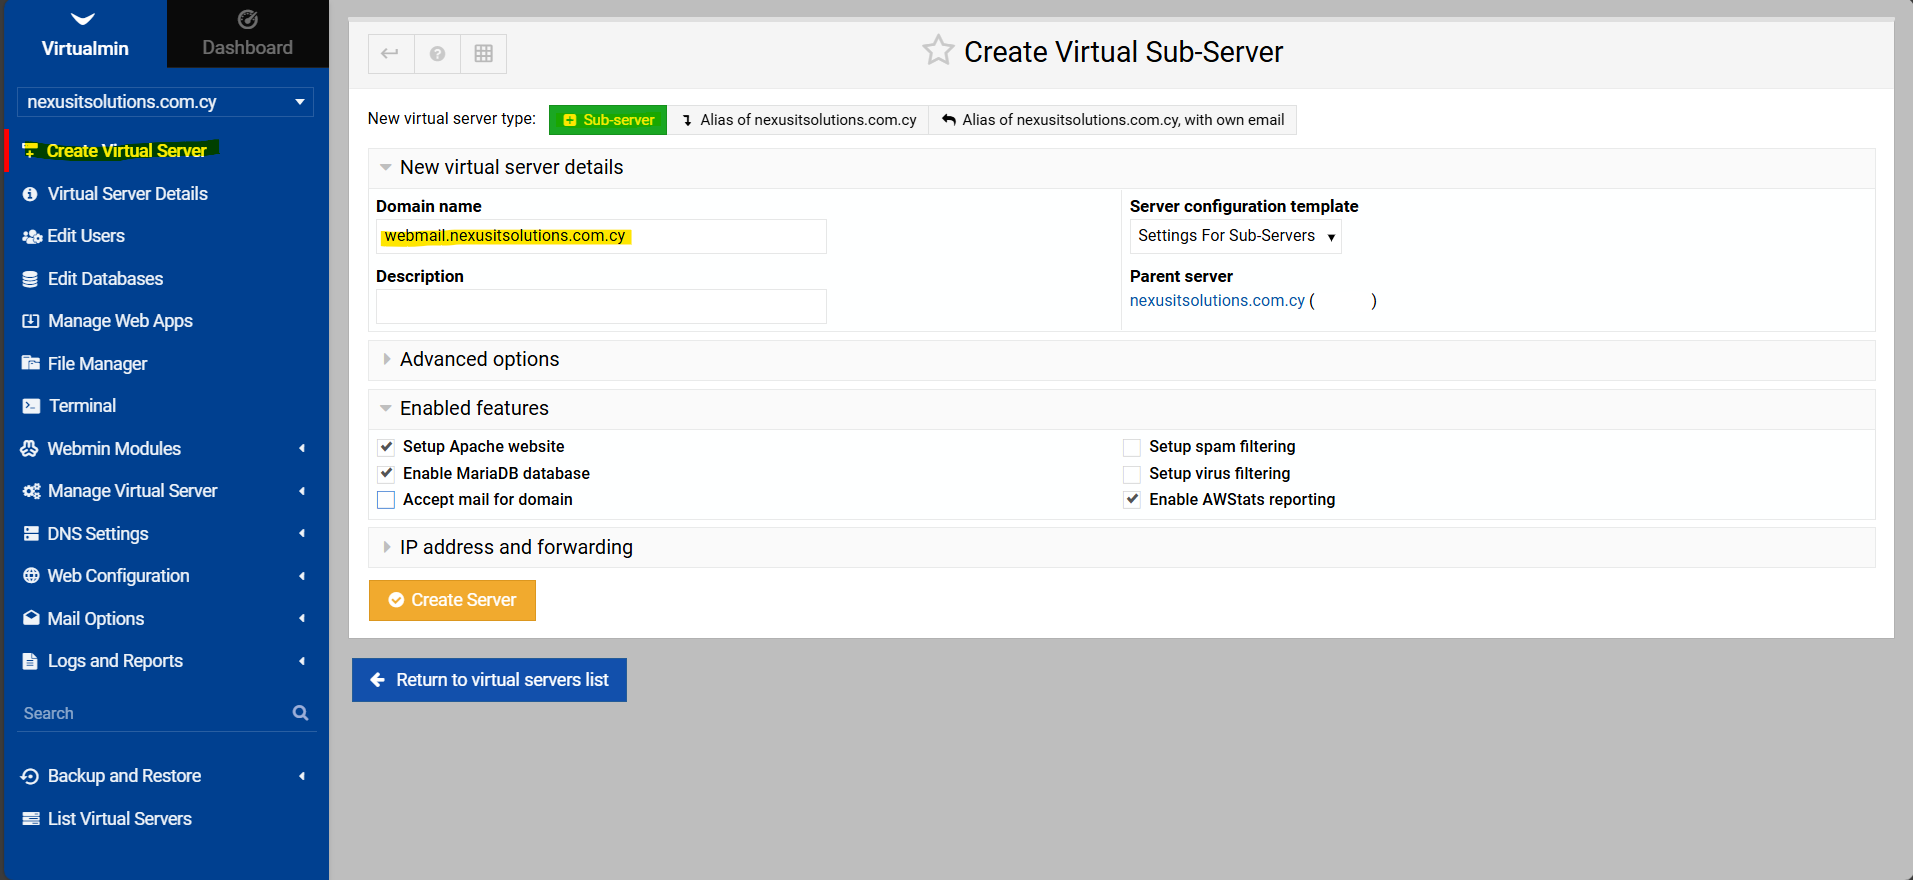
Task: Click the Dashboard speedometer icon
Action: coord(248,19)
